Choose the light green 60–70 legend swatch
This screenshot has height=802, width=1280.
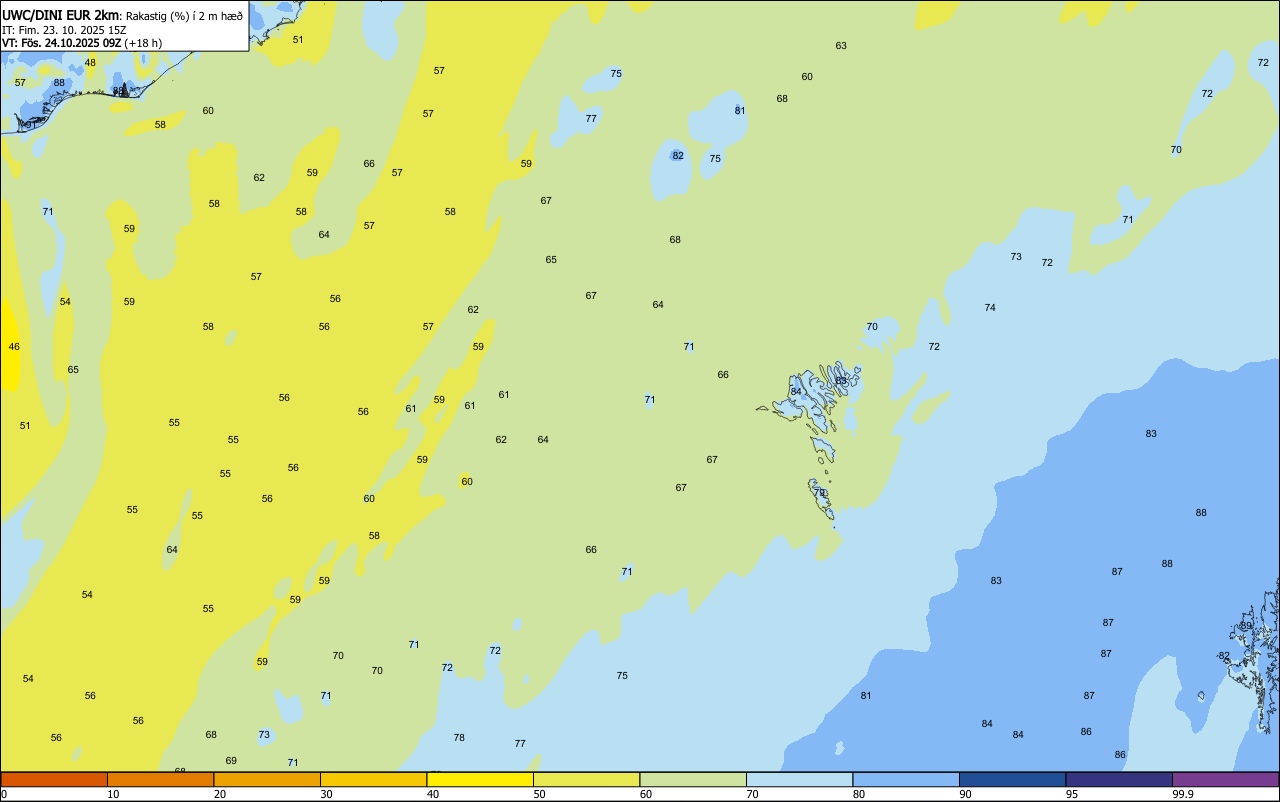coord(693,779)
